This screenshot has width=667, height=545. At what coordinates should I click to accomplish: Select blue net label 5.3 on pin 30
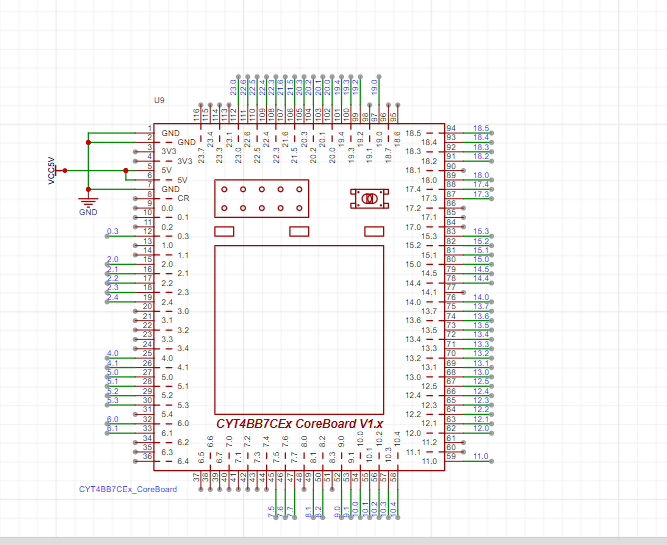tap(113, 400)
